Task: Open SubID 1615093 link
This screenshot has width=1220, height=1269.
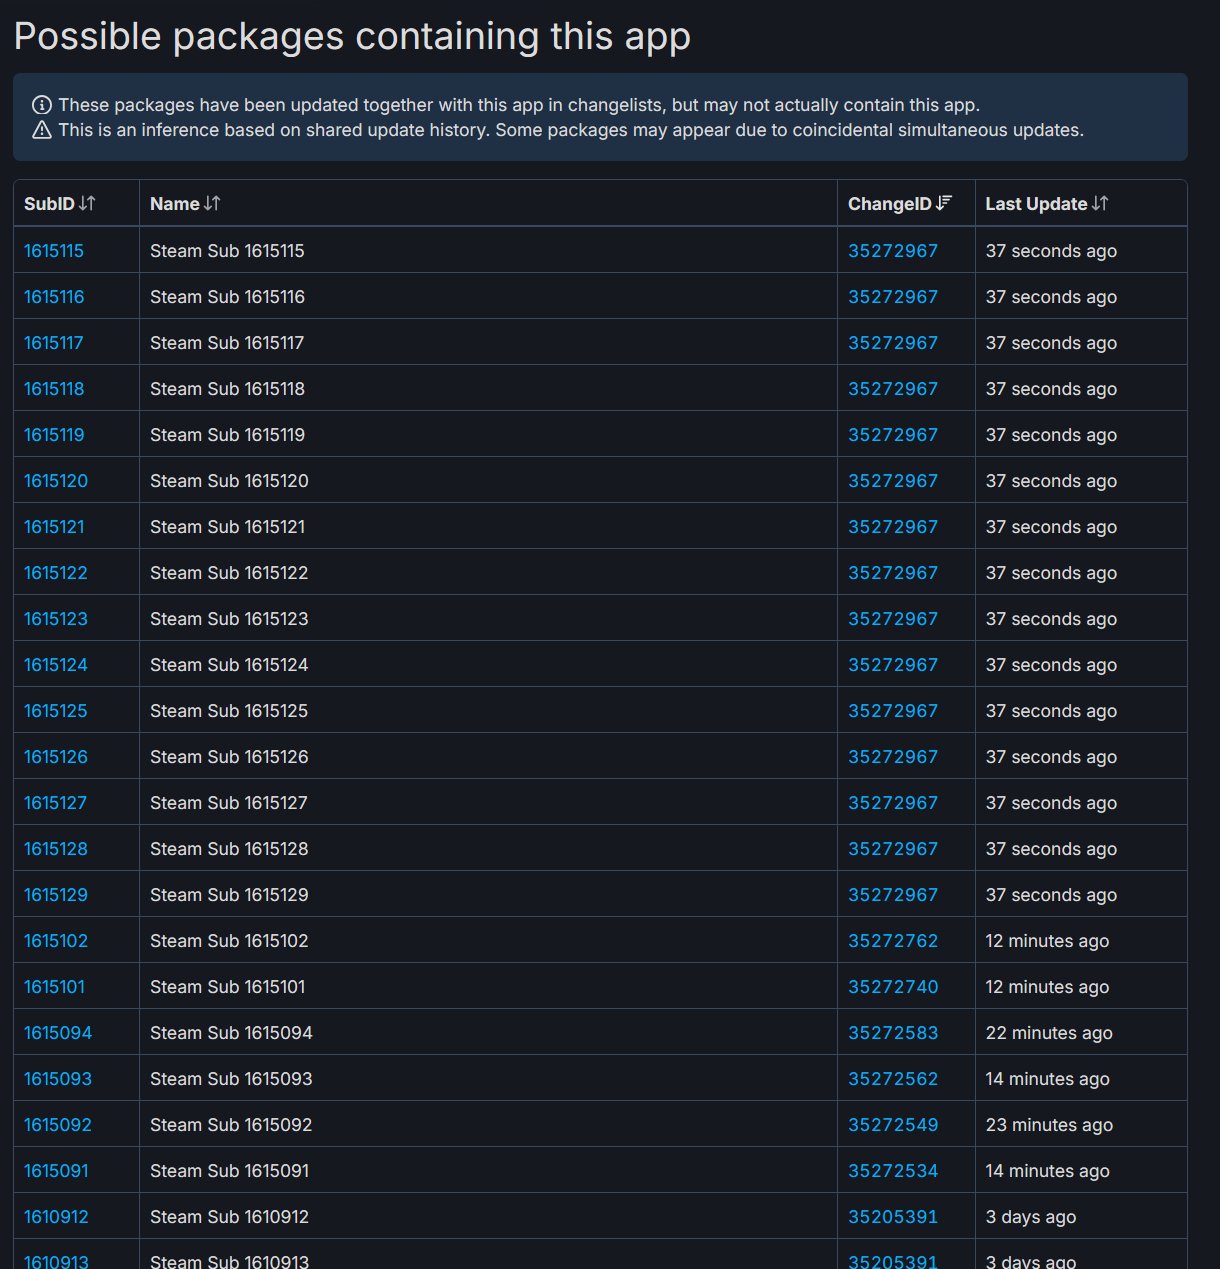Action: click(58, 1079)
